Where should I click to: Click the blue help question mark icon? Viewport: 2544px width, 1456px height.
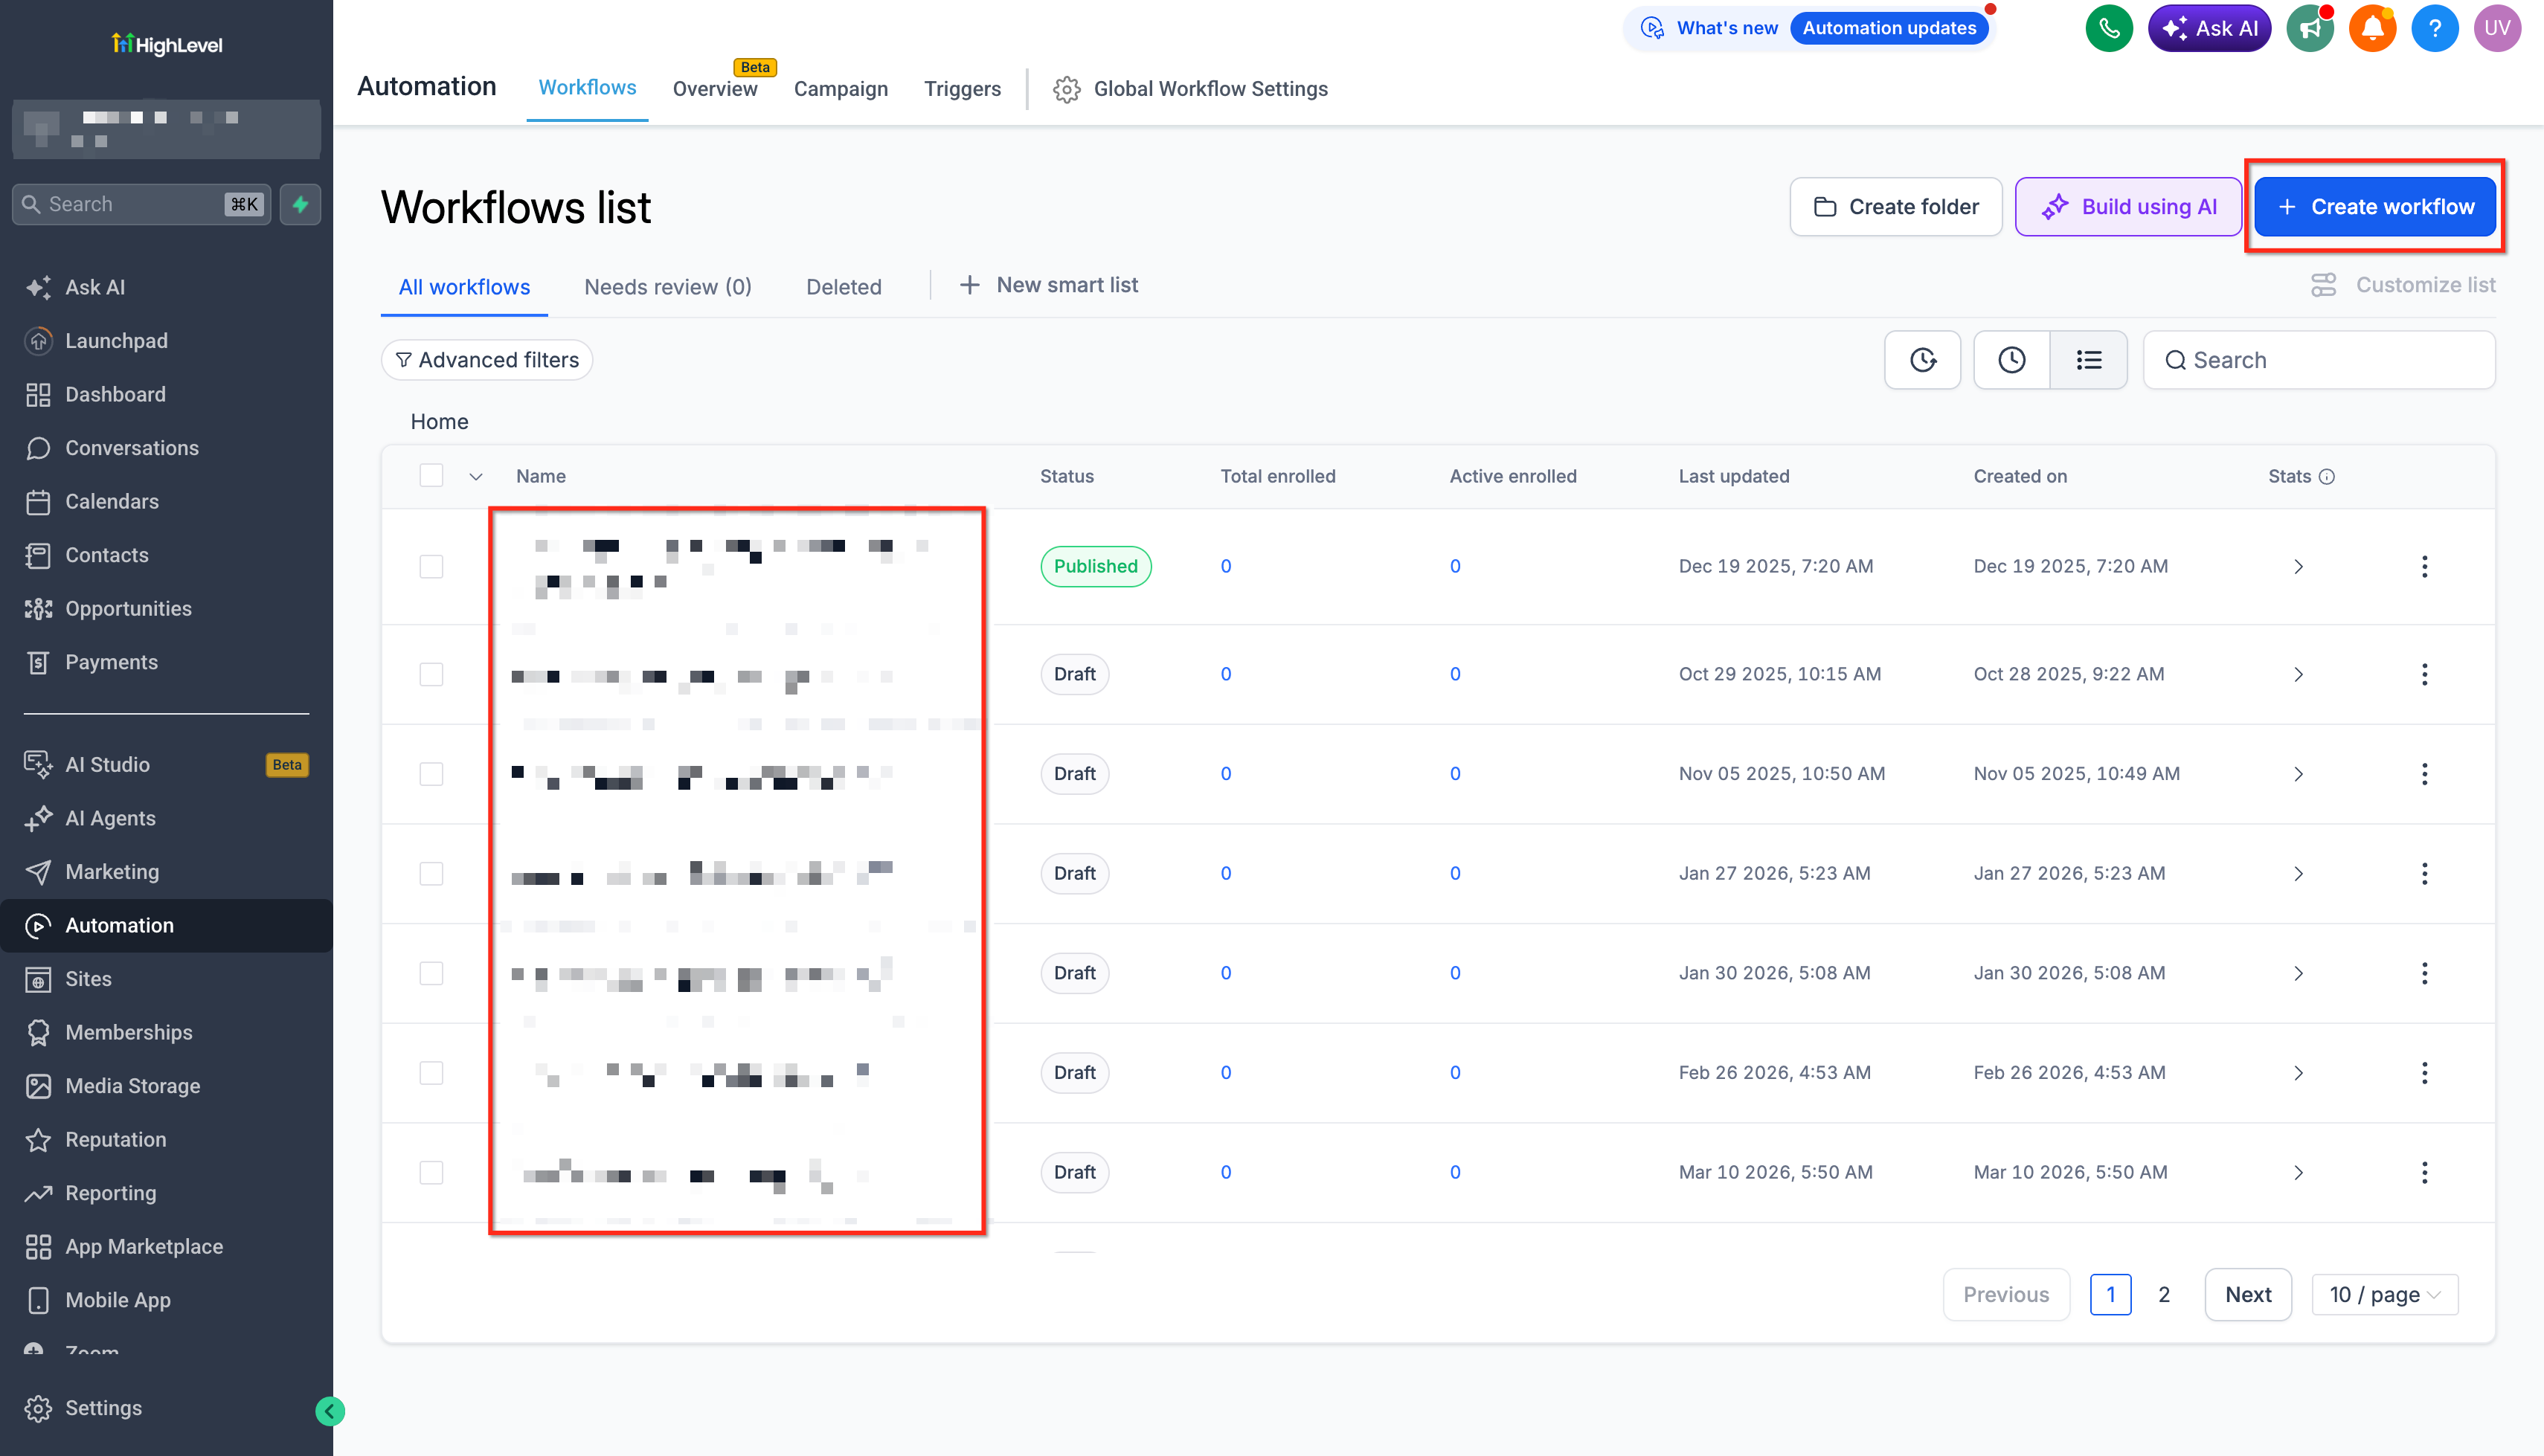point(2434,28)
